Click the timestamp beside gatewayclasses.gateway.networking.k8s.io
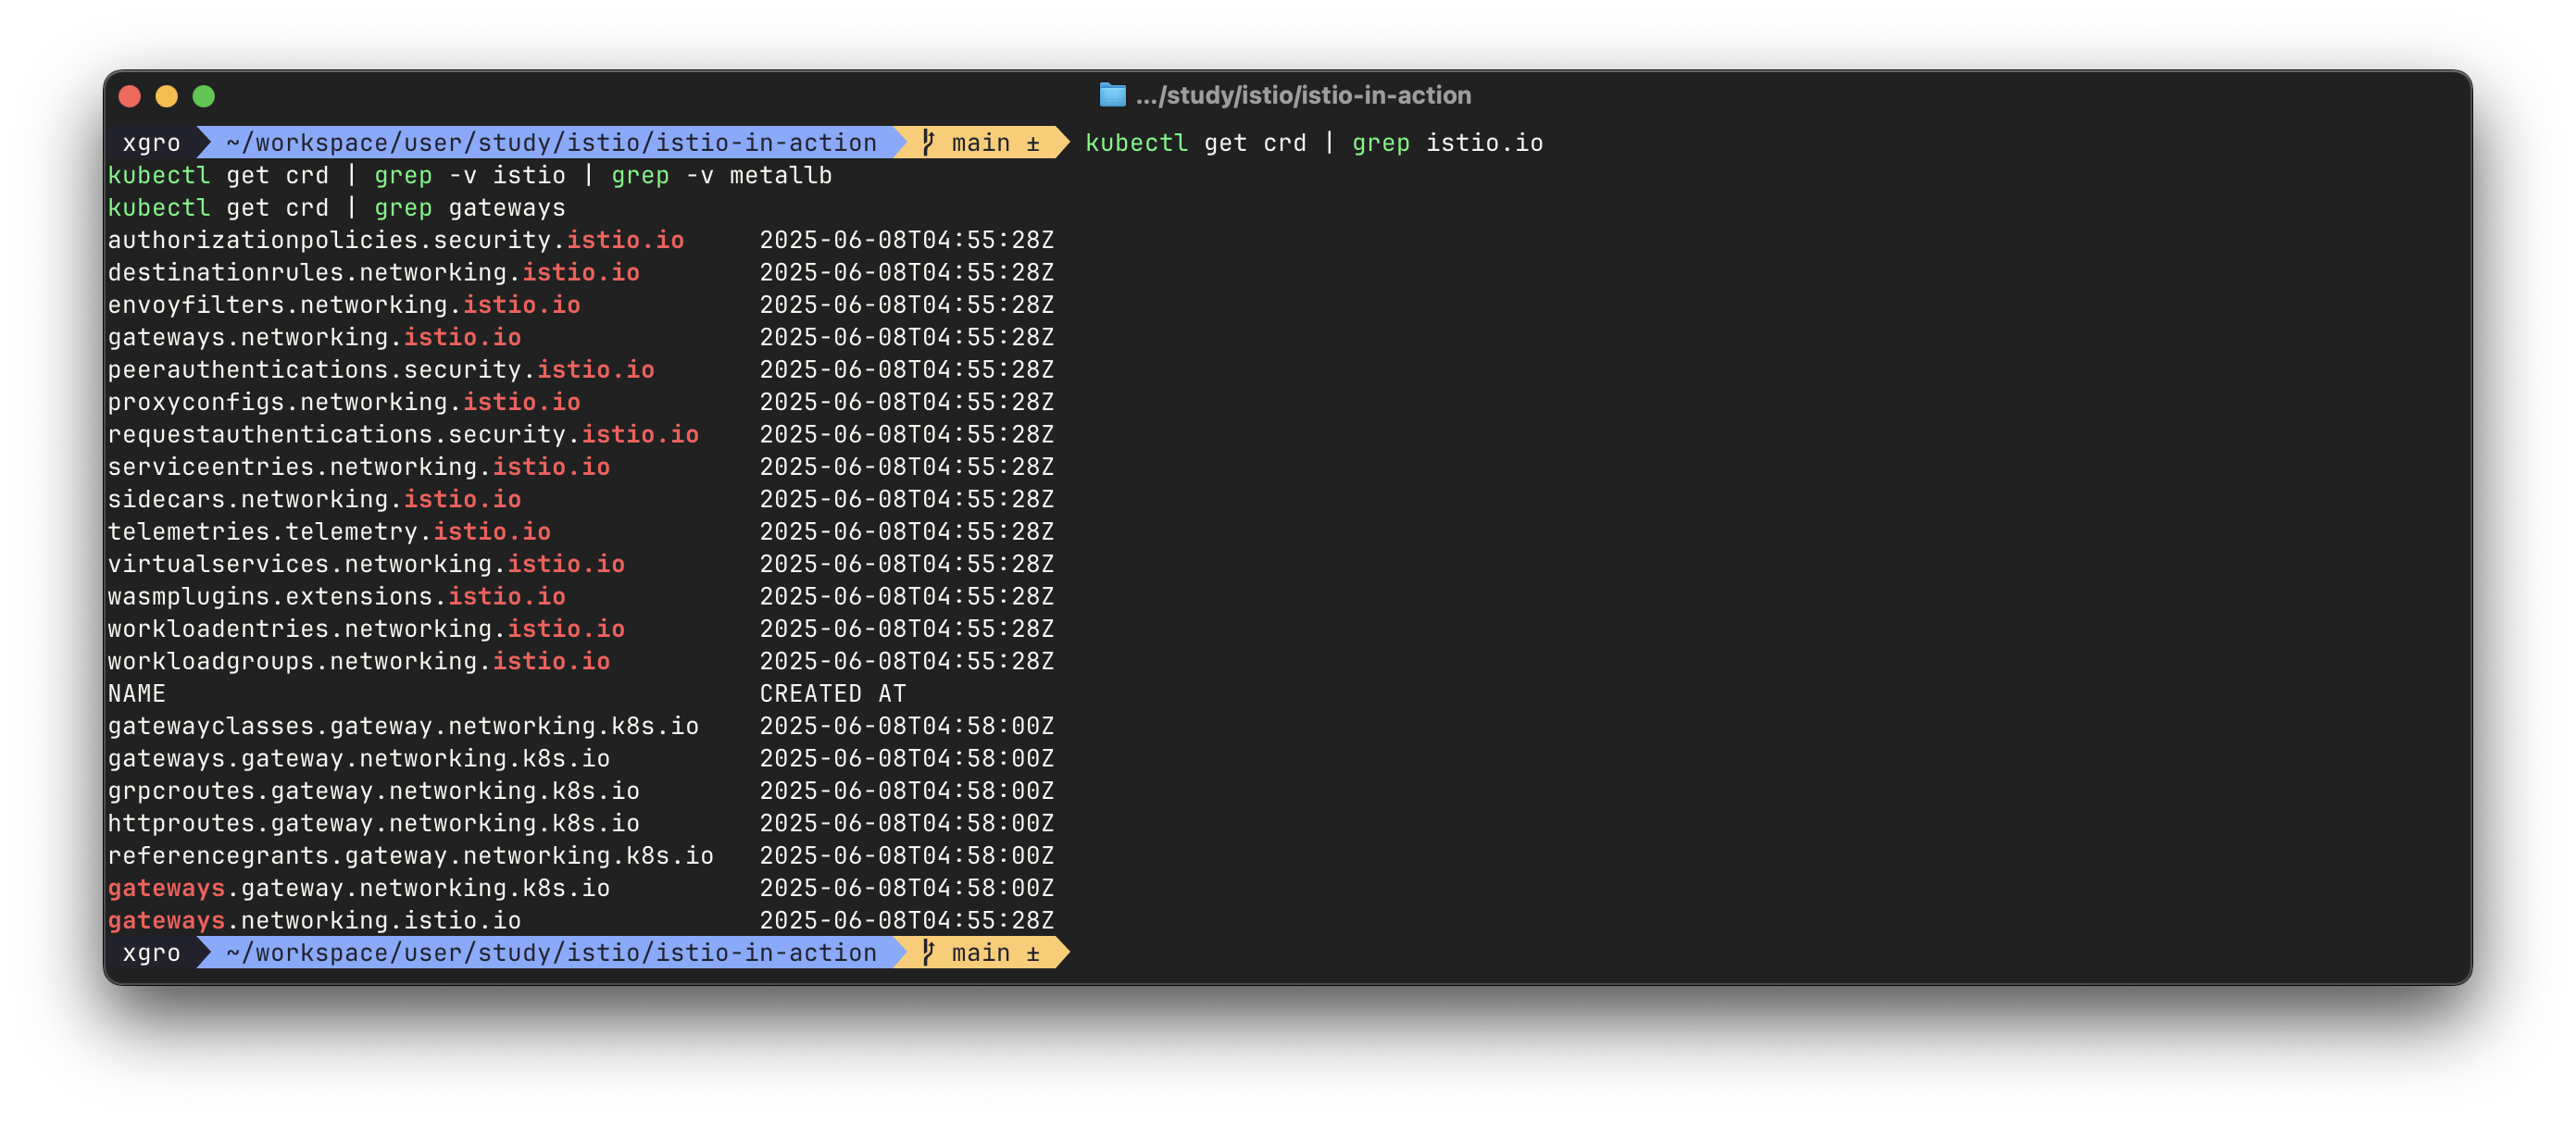Viewport: 2576px width, 1122px height. coord(907,726)
